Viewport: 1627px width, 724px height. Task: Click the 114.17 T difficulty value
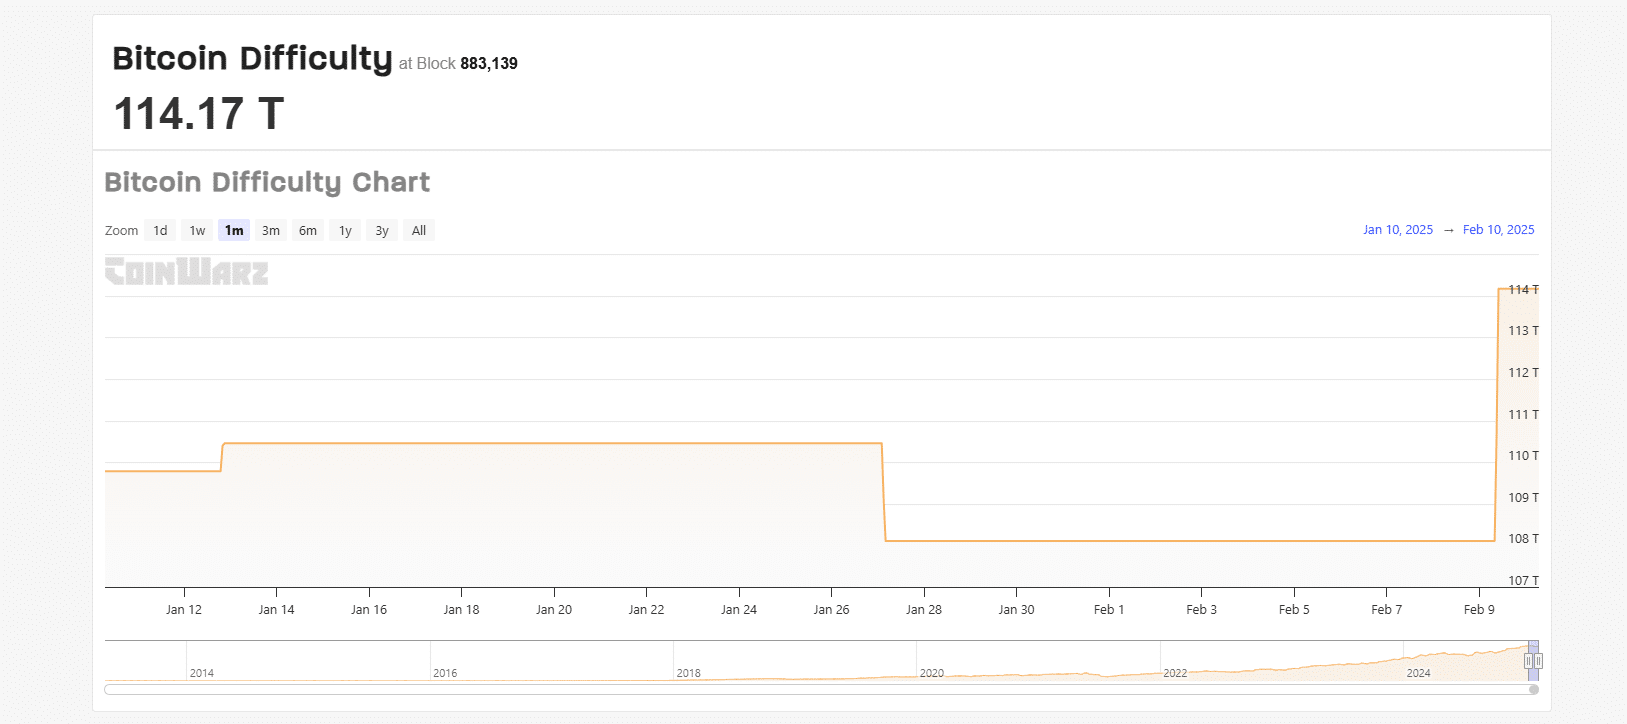click(x=199, y=113)
